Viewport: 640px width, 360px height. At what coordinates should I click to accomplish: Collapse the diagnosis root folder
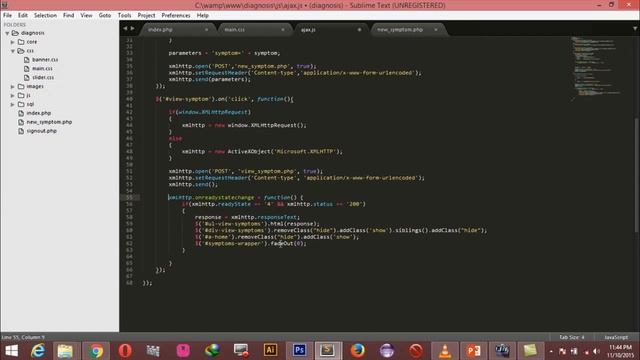point(7,33)
